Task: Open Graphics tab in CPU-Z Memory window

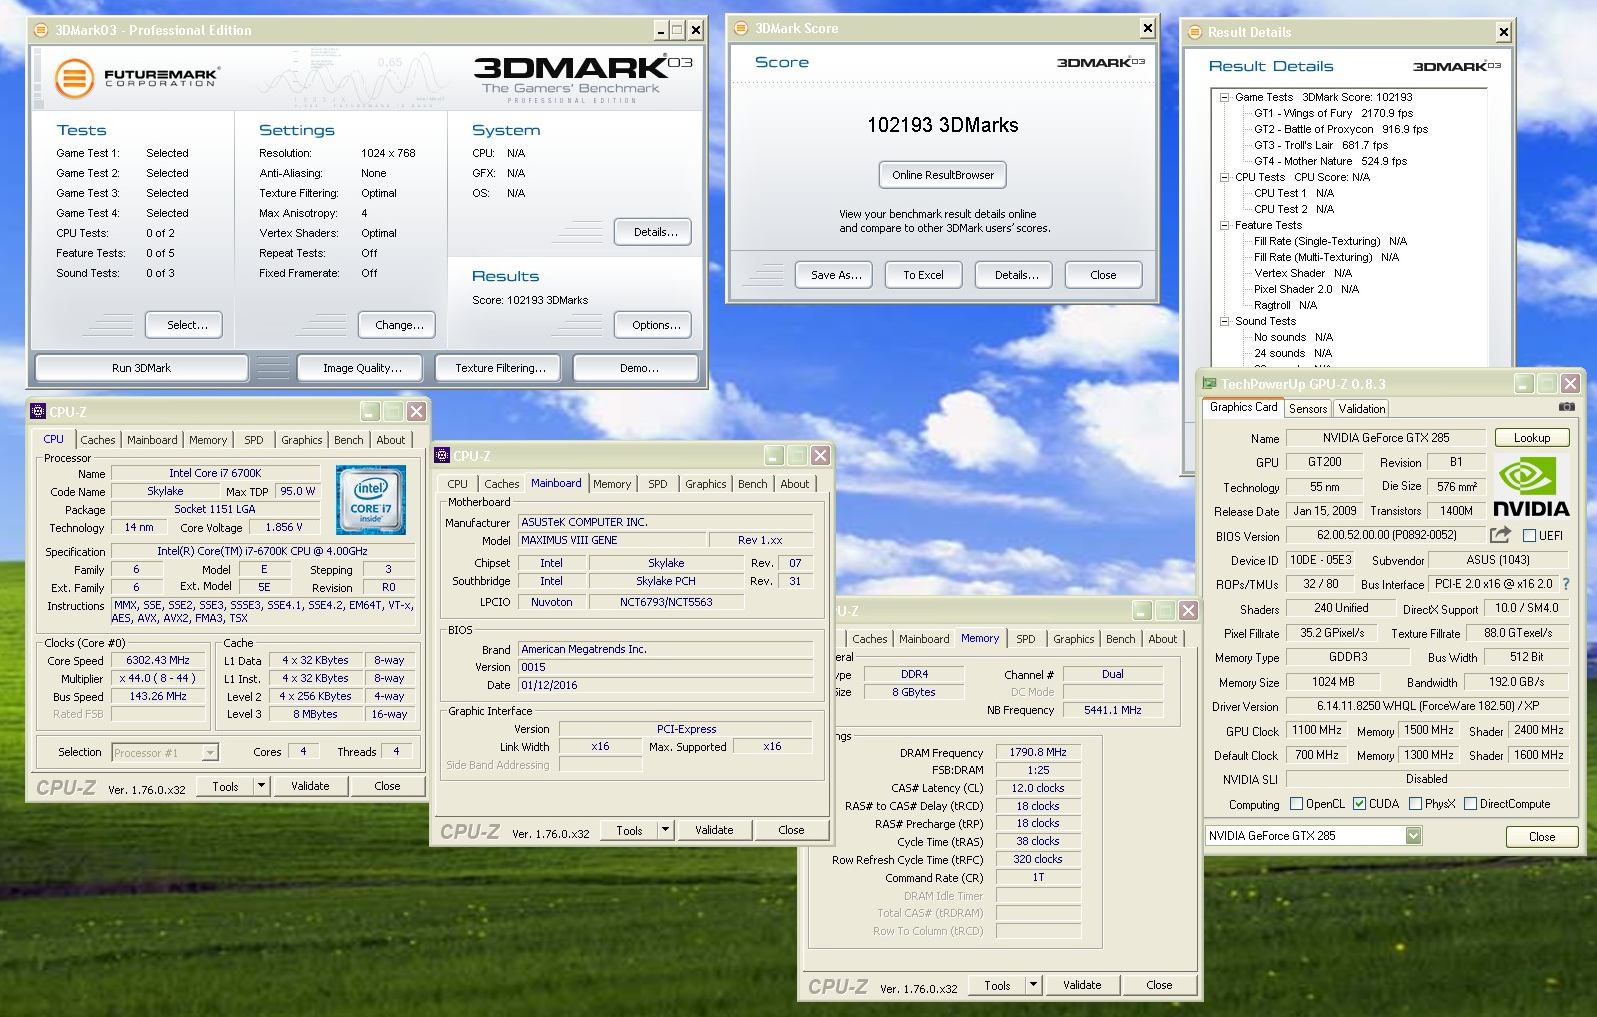Action: 1073,639
